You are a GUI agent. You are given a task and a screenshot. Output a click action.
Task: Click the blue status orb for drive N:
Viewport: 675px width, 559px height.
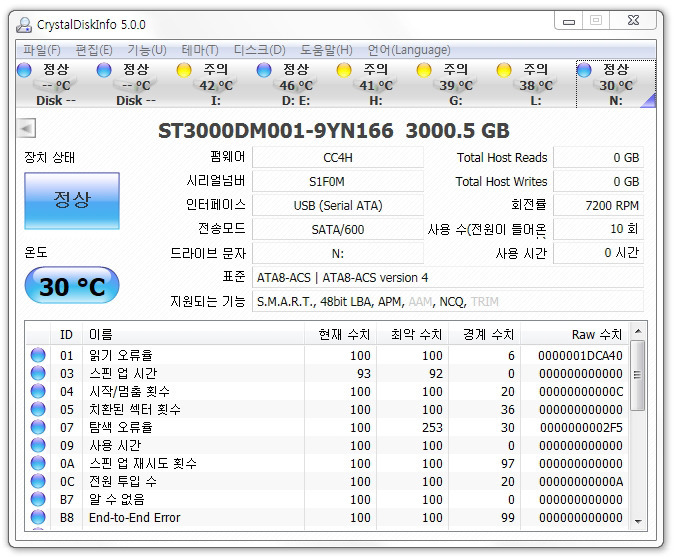tap(584, 70)
